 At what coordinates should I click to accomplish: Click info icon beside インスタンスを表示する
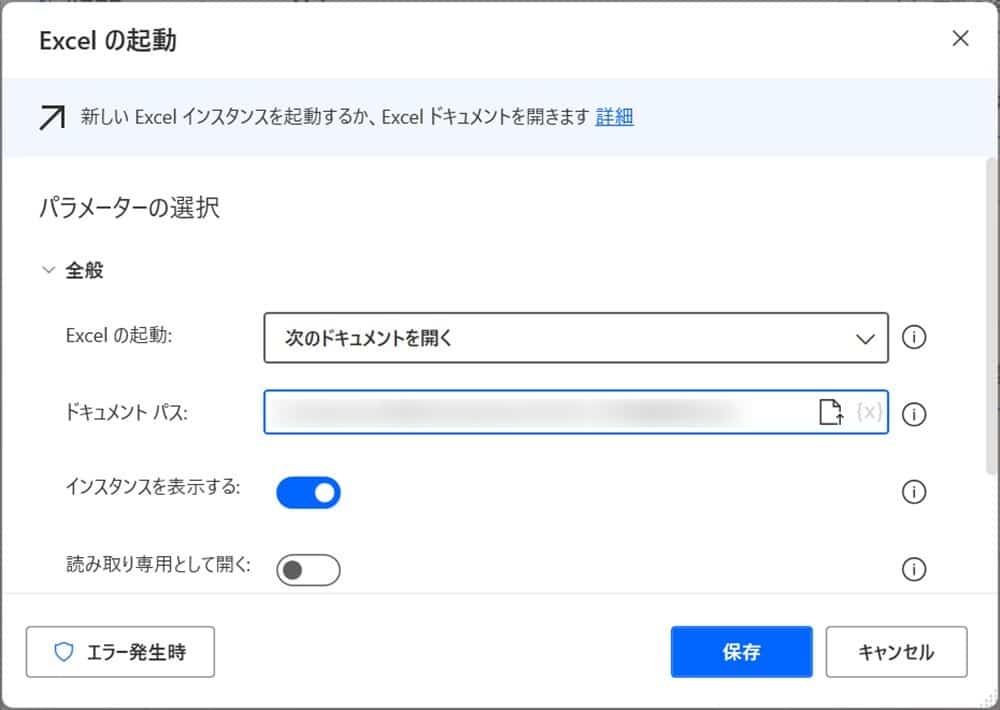click(x=913, y=492)
